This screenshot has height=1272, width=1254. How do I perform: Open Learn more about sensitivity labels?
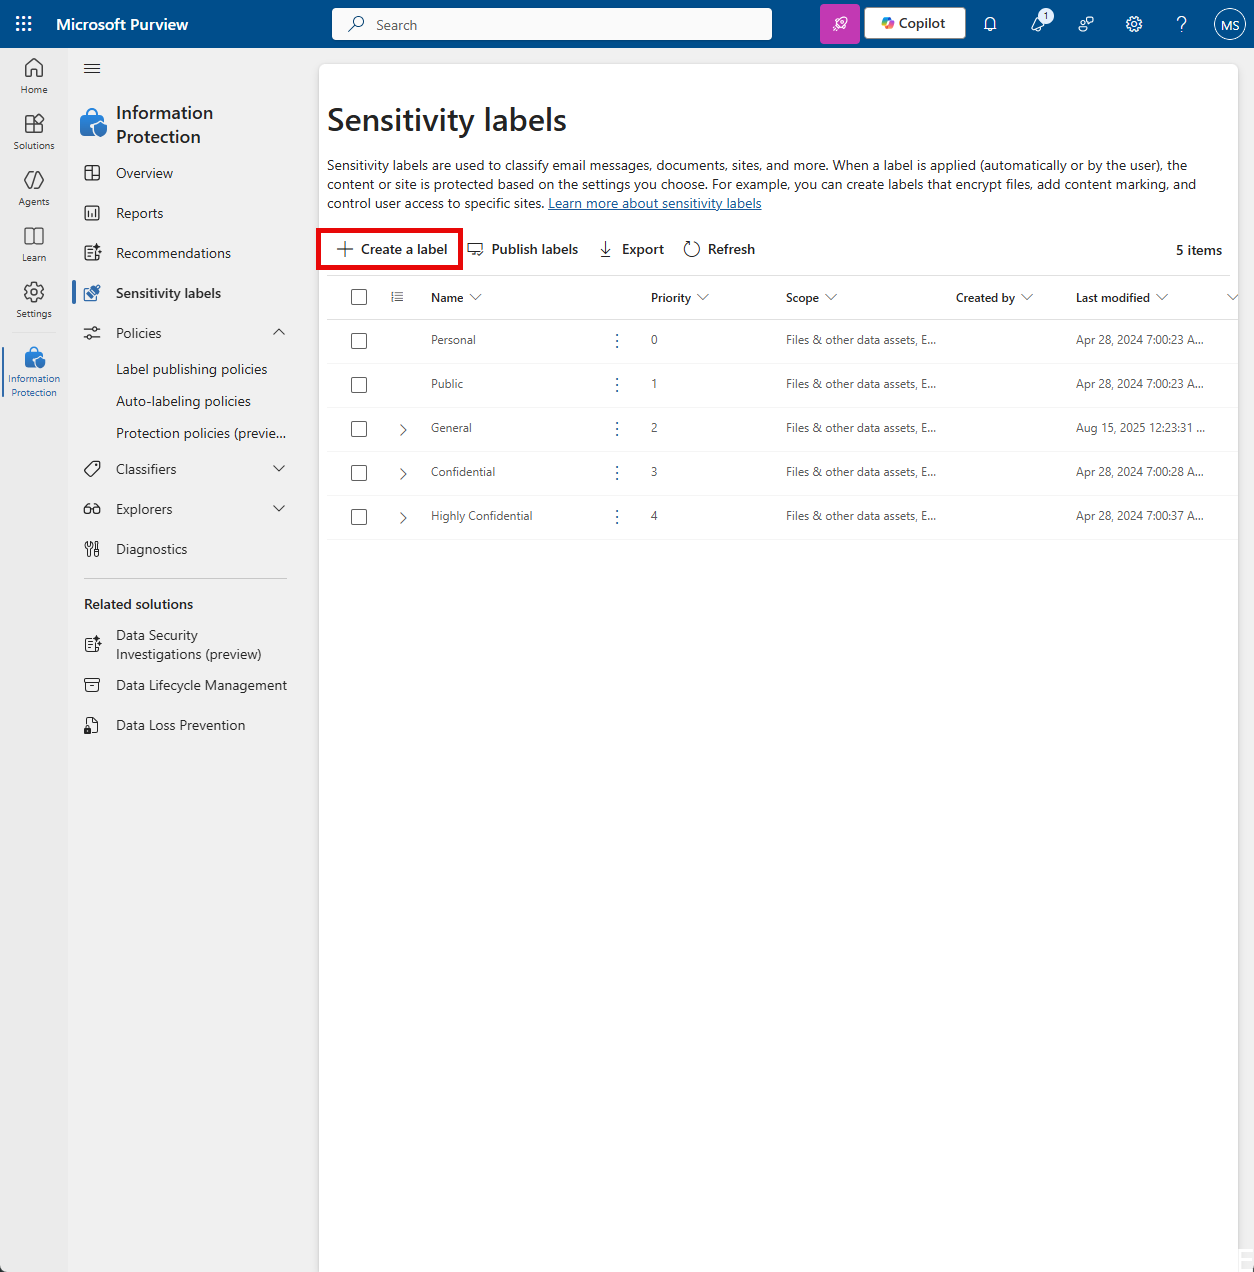pyautogui.click(x=654, y=203)
